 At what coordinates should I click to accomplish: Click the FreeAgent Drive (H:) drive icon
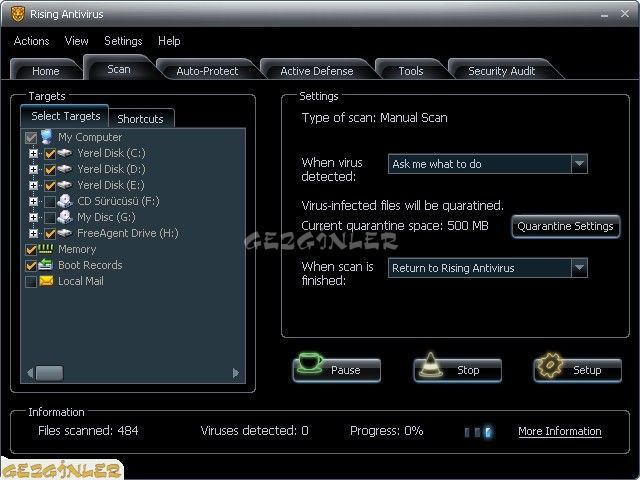(64, 233)
